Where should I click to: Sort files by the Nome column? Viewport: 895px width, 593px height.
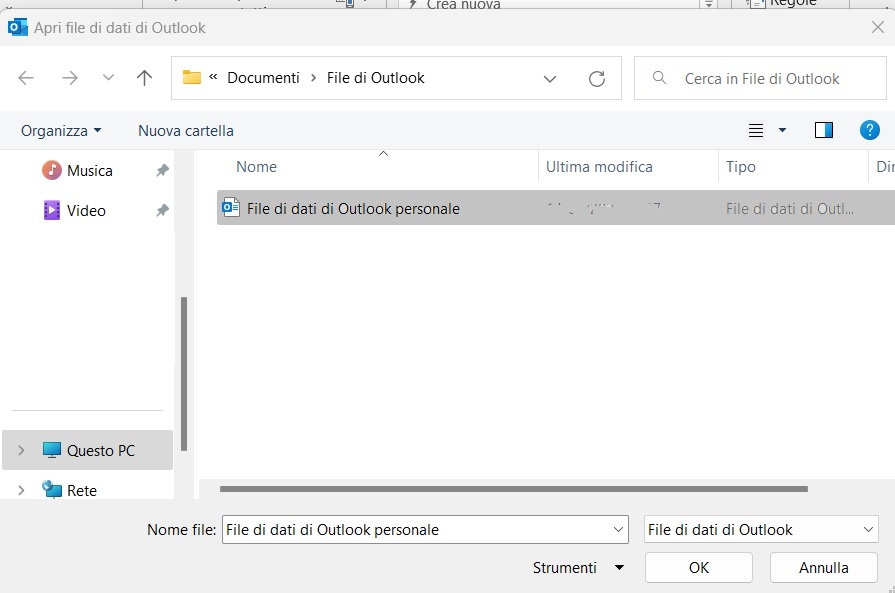(x=256, y=167)
